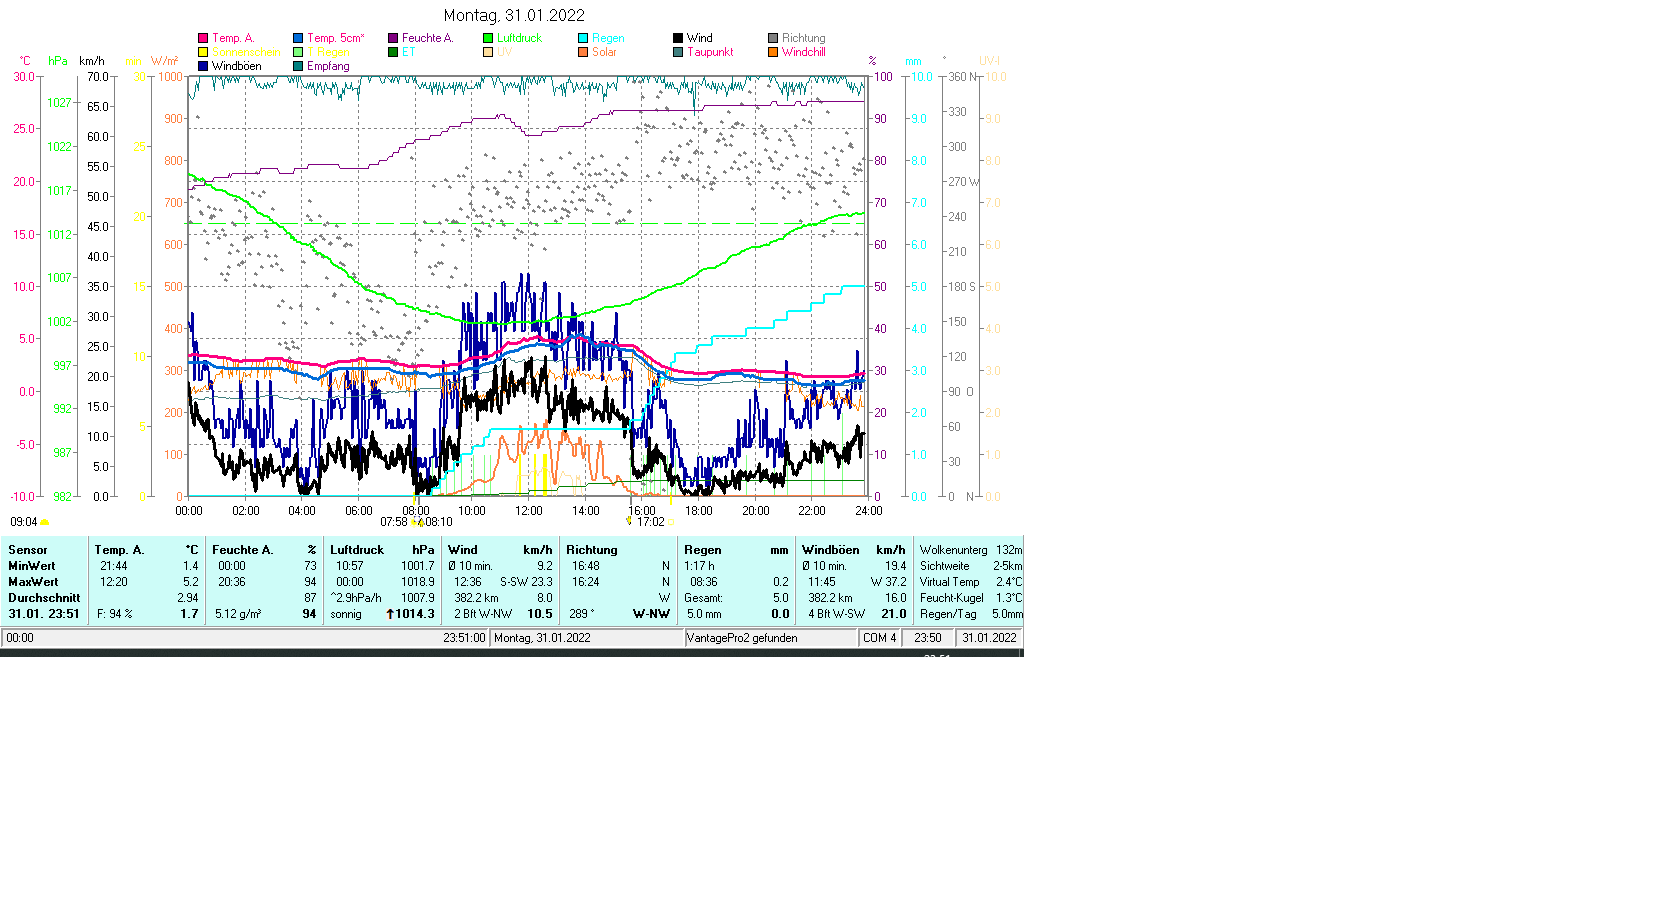Click the cyan Regen legend square
1680x909 pixels.
[x=583, y=38]
